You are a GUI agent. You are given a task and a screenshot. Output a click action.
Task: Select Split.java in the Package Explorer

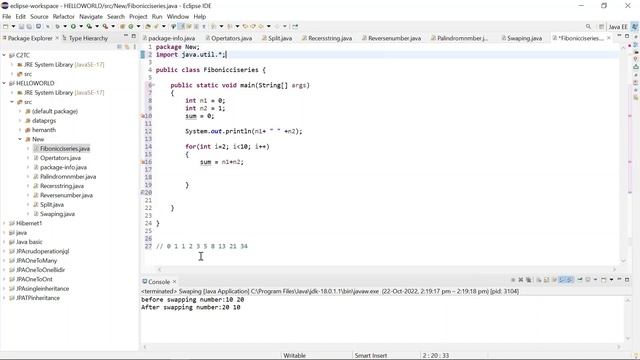[51, 204]
